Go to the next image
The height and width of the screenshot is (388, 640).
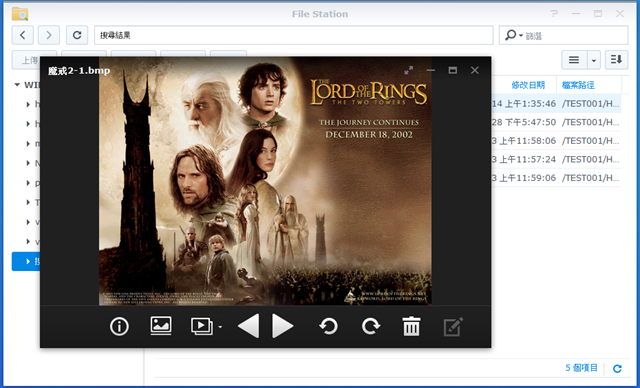tap(282, 326)
